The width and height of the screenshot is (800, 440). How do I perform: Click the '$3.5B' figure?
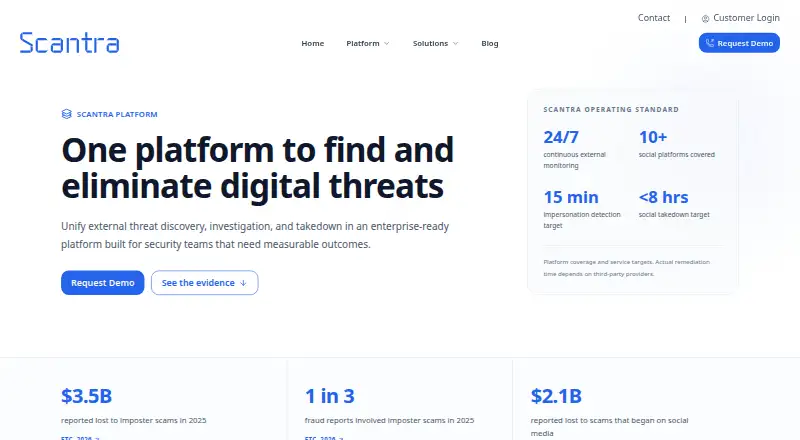[x=86, y=396]
